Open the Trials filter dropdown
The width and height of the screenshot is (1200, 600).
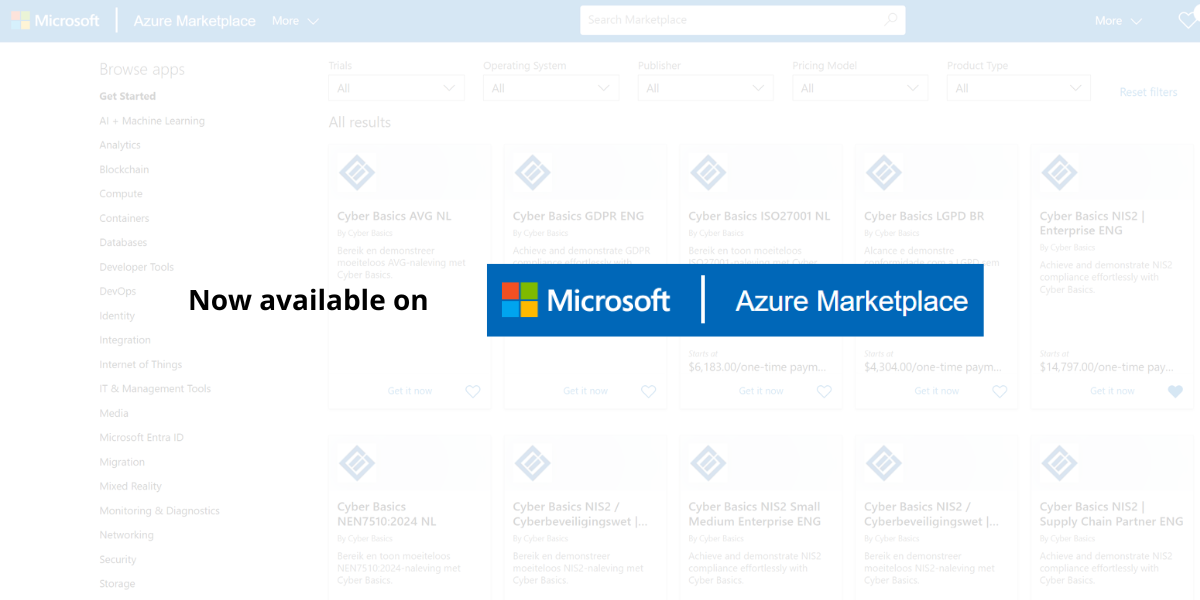[396, 88]
